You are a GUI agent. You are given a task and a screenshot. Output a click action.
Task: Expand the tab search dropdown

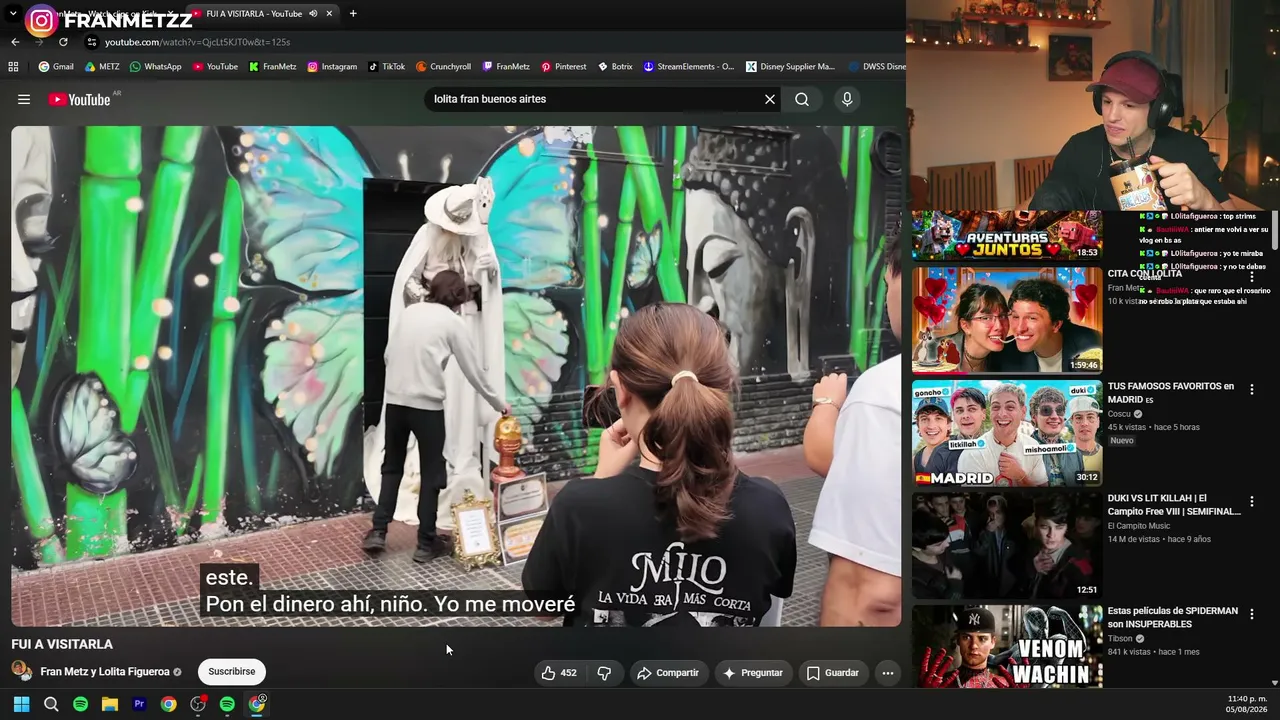(13, 14)
